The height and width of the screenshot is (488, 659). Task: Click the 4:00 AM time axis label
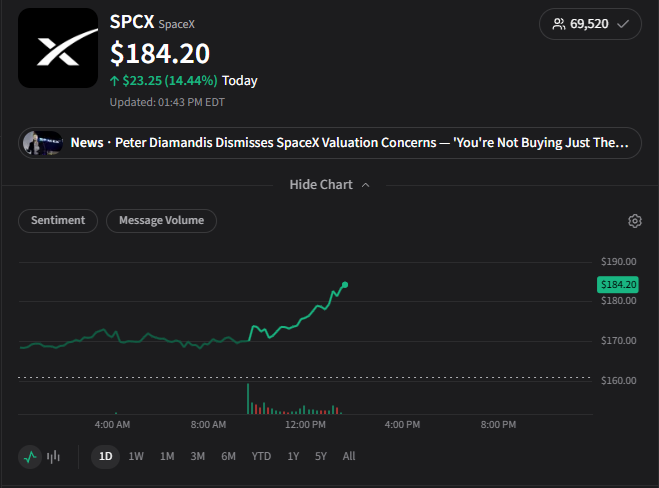click(112, 425)
